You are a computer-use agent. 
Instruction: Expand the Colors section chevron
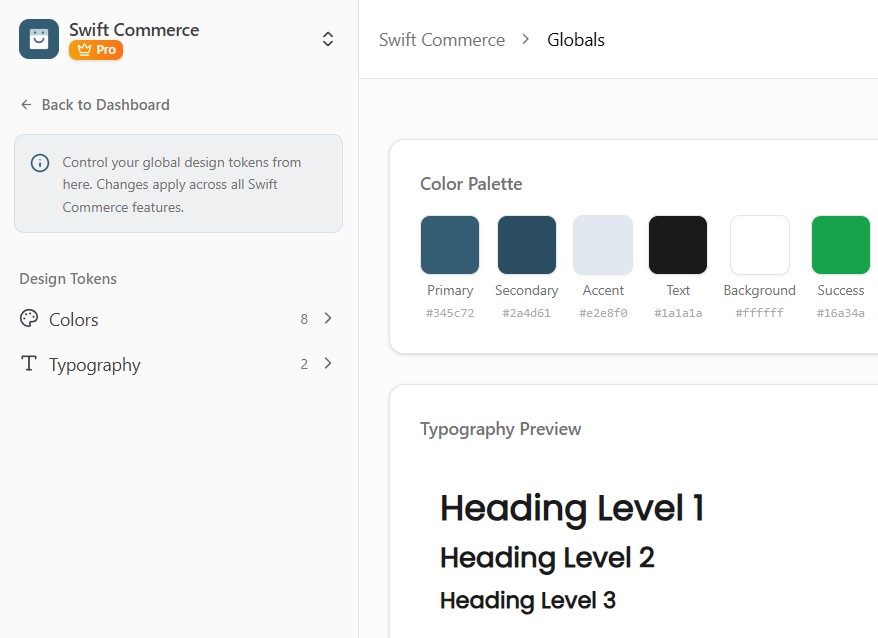328,319
